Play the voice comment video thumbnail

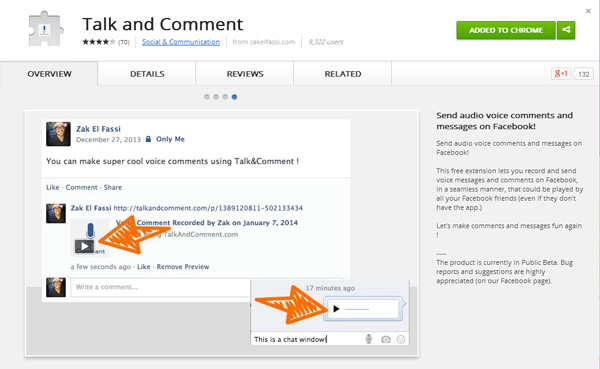[84, 246]
